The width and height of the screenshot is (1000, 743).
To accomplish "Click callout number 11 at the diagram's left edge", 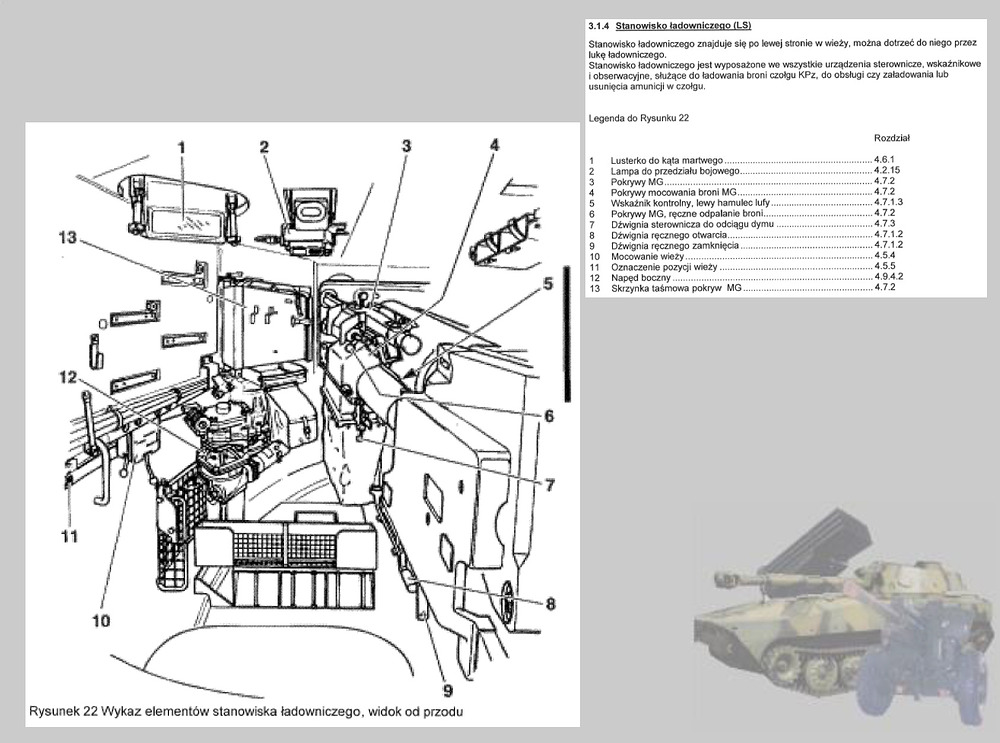I will [x=68, y=536].
